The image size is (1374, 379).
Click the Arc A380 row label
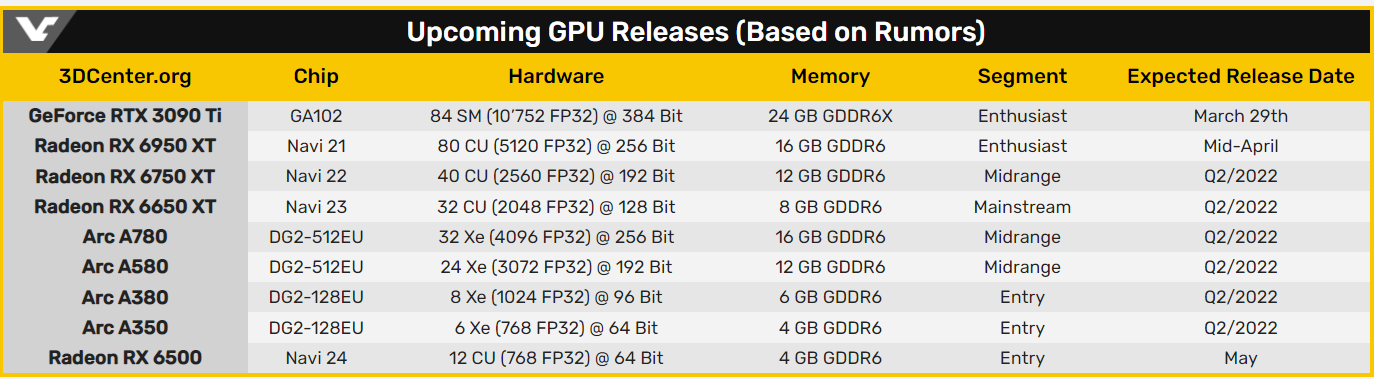tap(125, 297)
